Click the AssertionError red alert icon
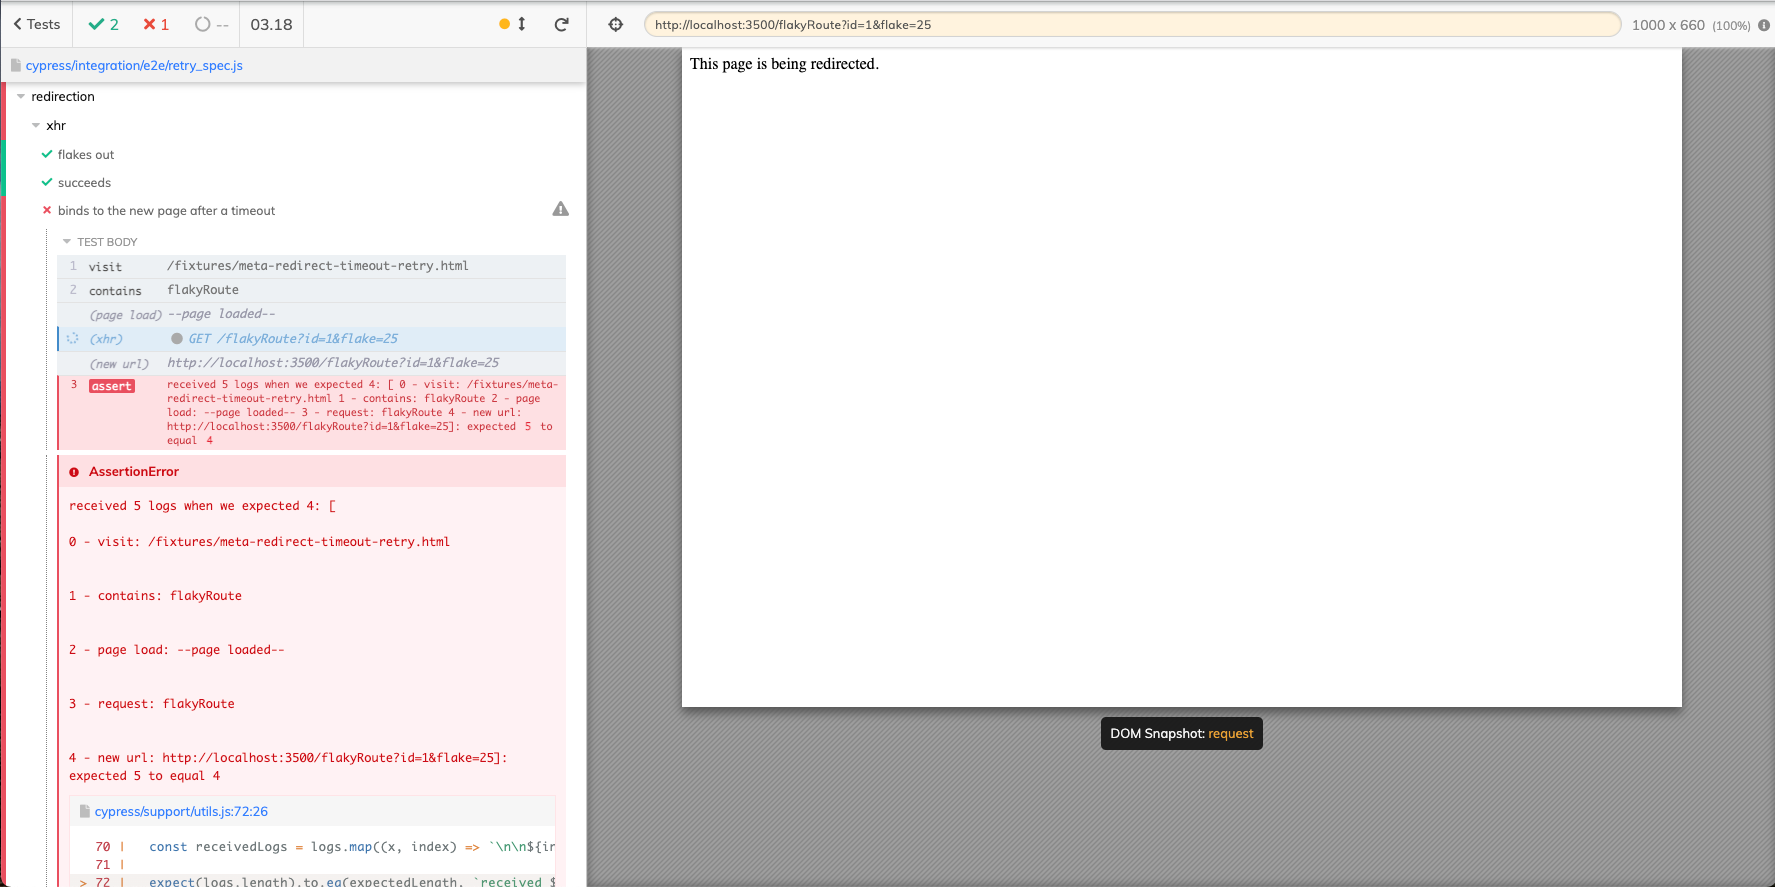This screenshot has height=887, width=1775. [74, 472]
